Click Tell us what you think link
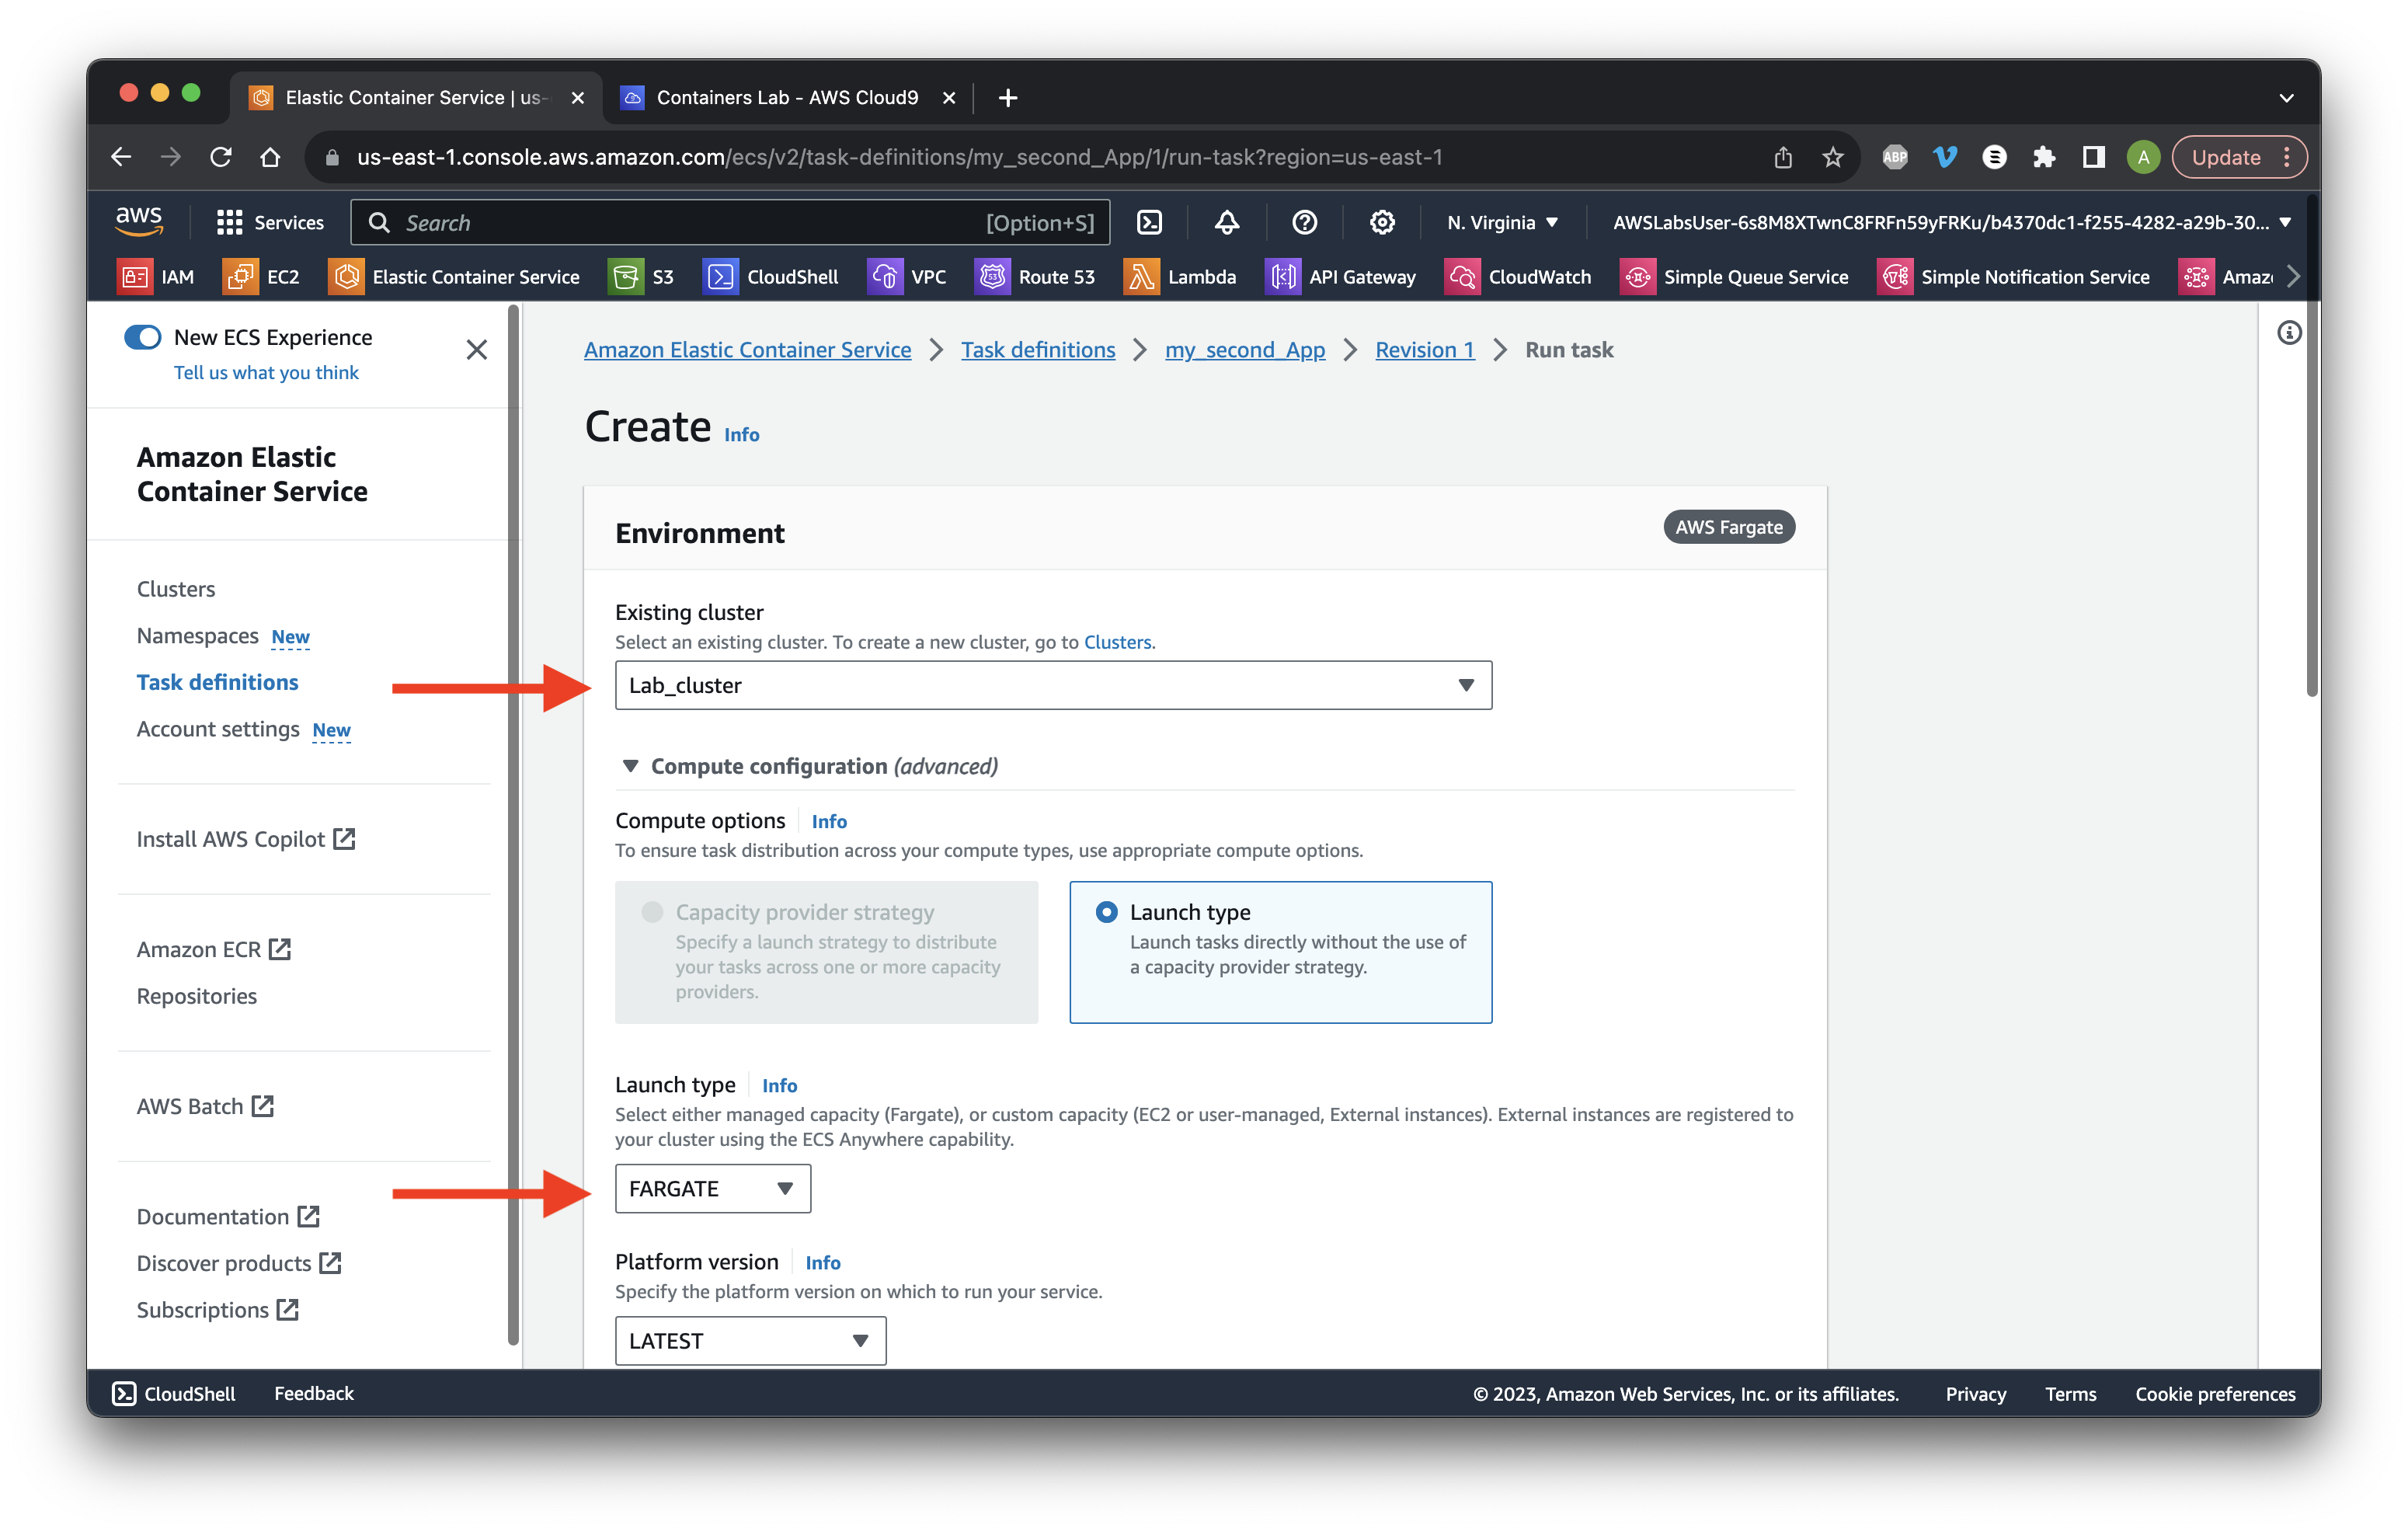Viewport: 2408px width, 1532px height. 266,373
